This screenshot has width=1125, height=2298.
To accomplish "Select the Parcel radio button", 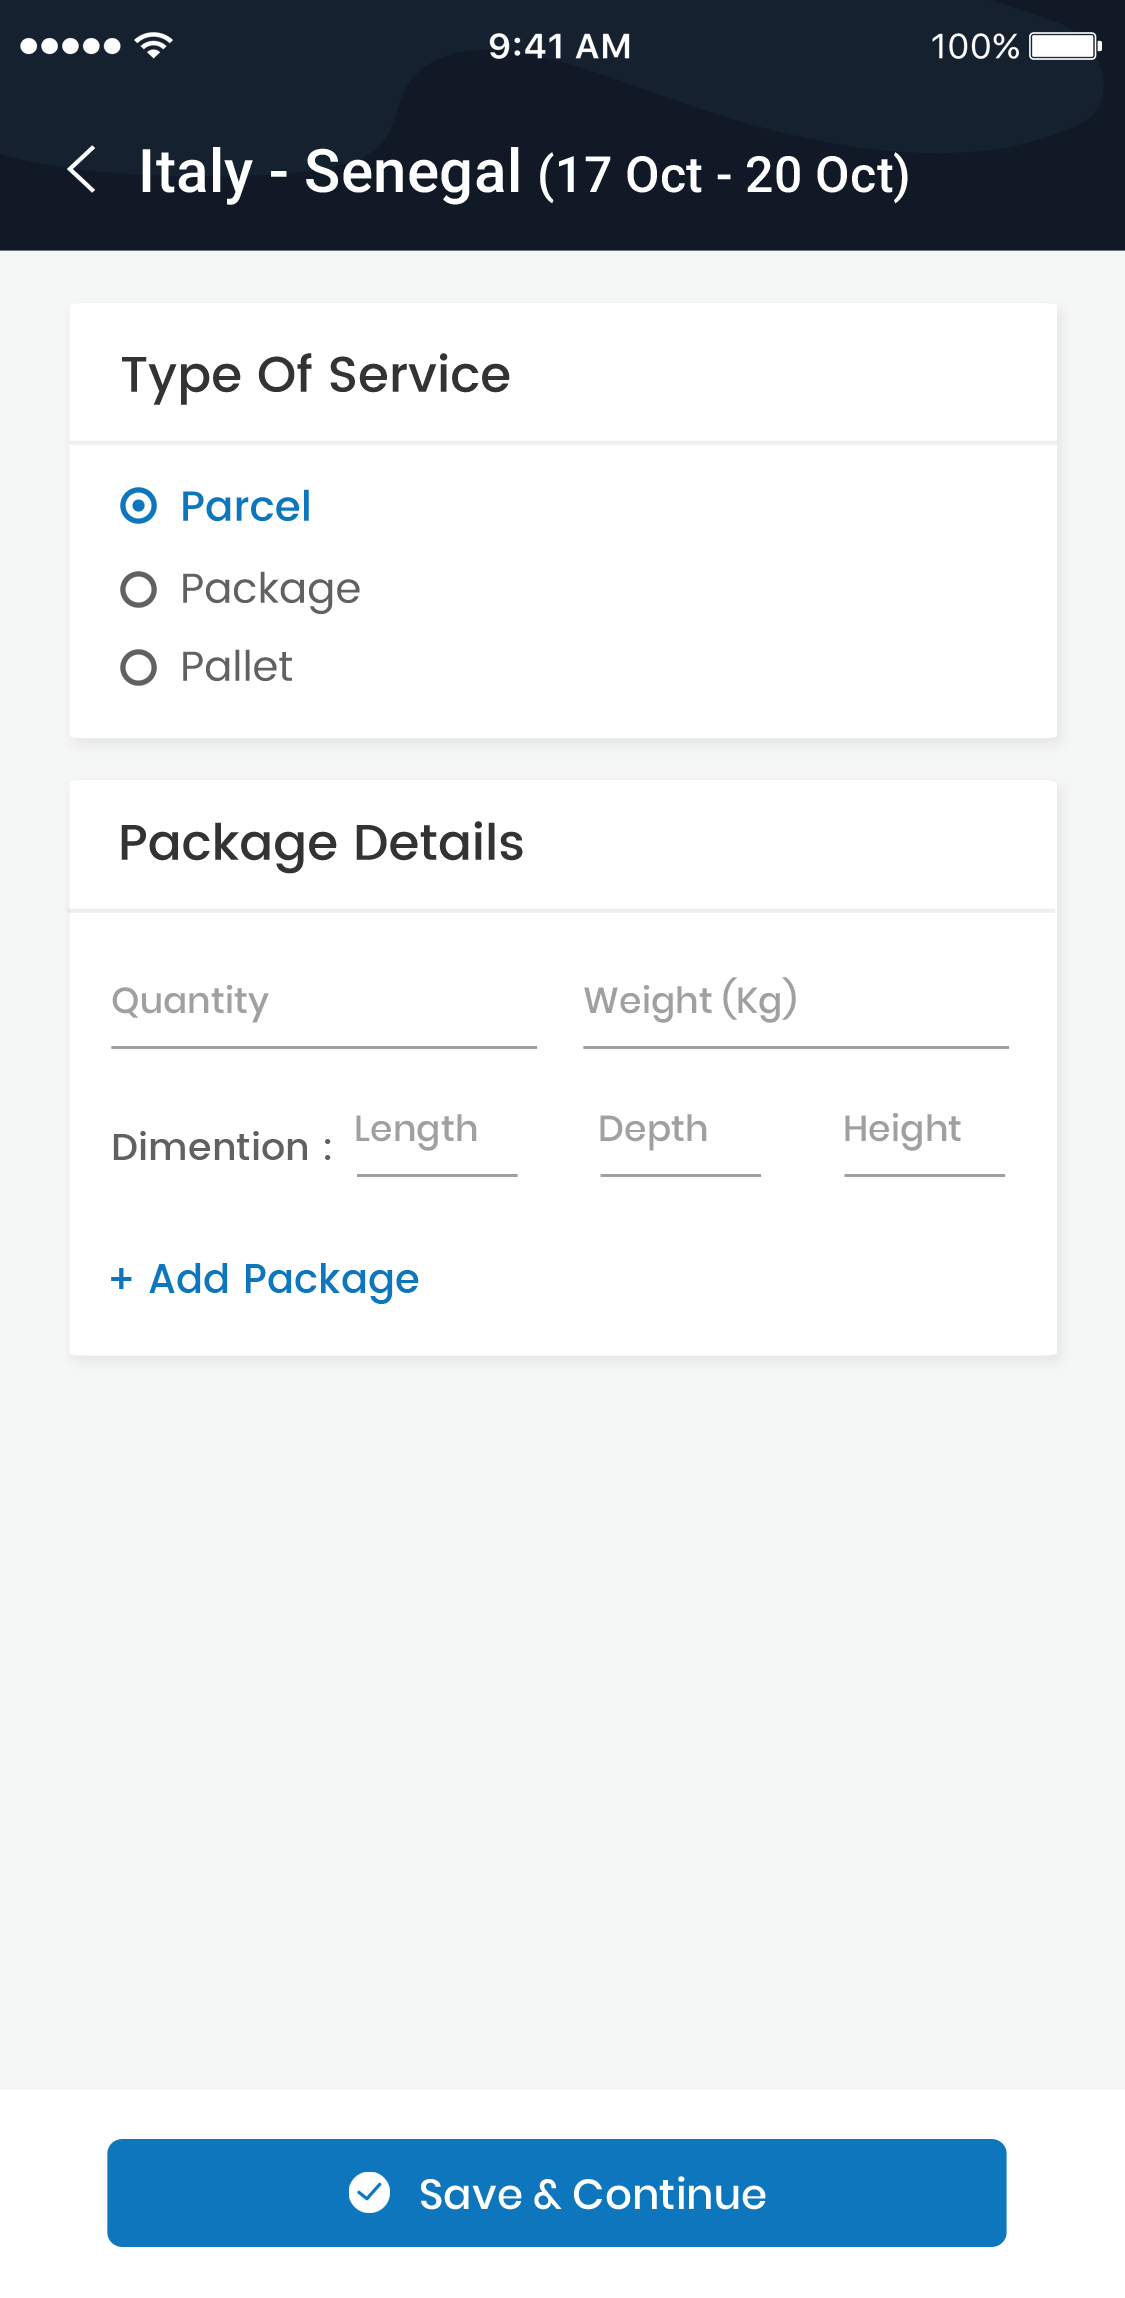I will click(139, 506).
